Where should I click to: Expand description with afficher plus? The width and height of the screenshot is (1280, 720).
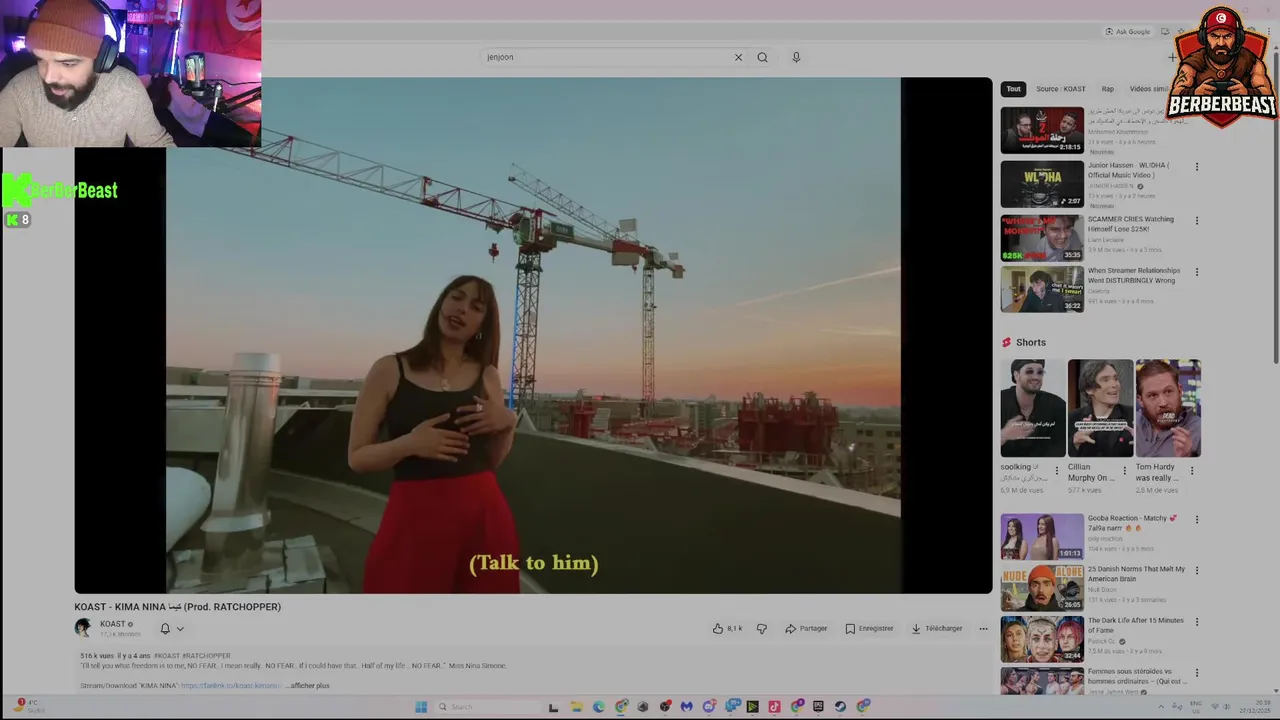click(309, 686)
